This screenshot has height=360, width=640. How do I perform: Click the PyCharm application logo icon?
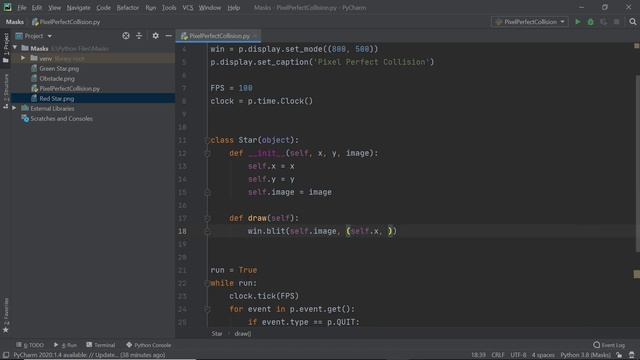7,7
